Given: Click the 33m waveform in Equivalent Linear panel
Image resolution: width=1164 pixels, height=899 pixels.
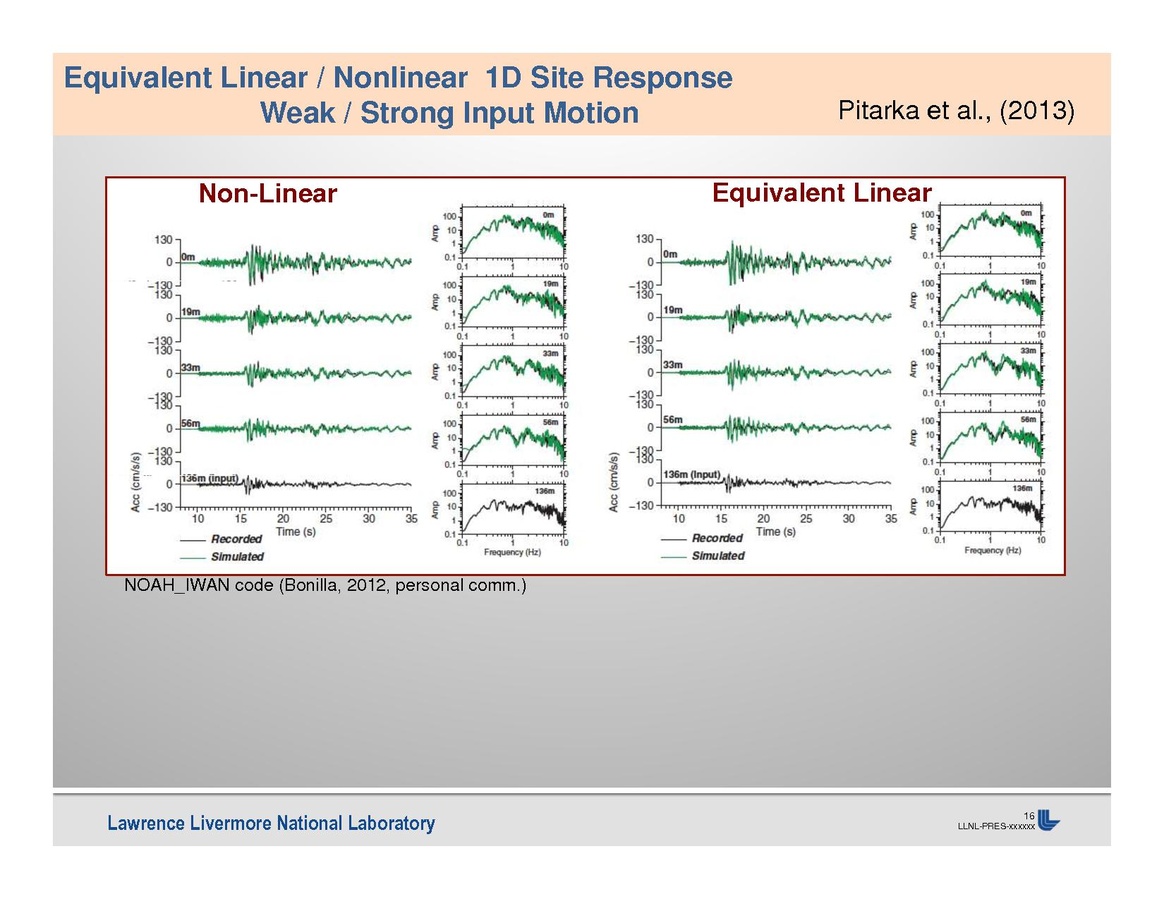Looking at the screenshot, I should pyautogui.click(x=780, y=372).
